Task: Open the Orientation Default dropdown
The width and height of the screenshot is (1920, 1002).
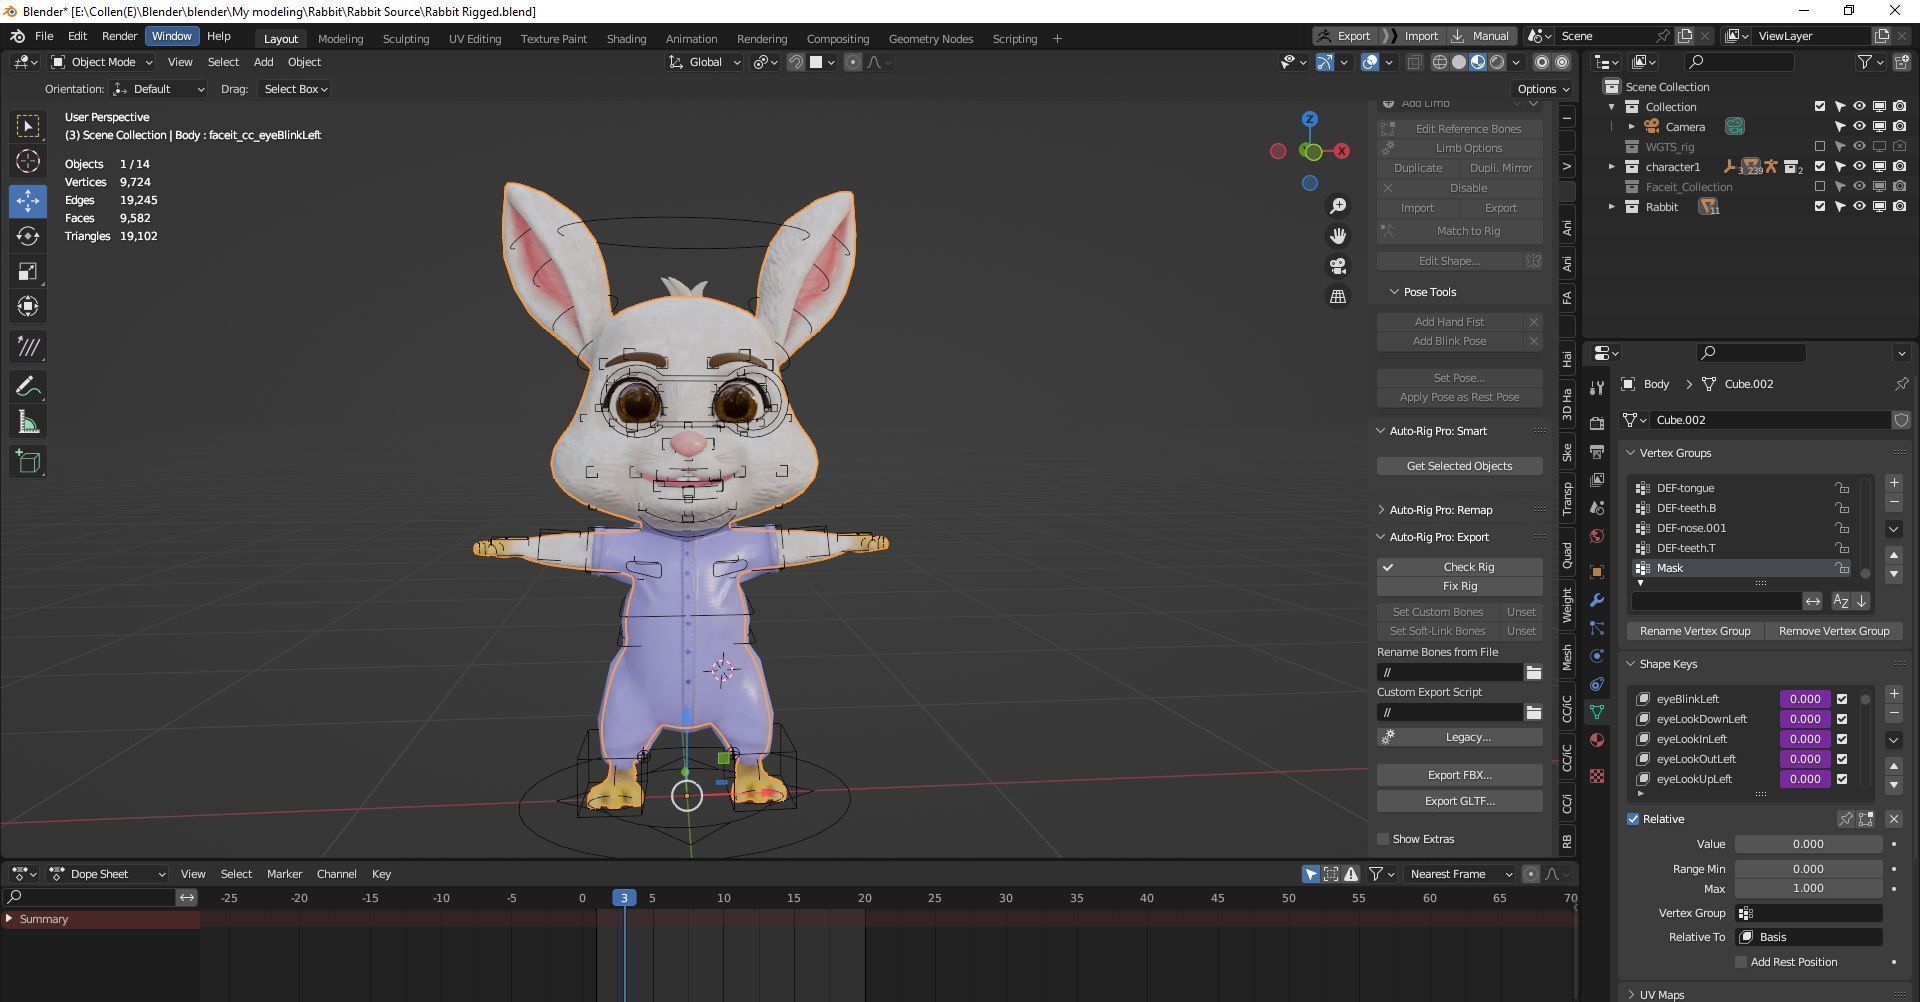Action: click(159, 89)
